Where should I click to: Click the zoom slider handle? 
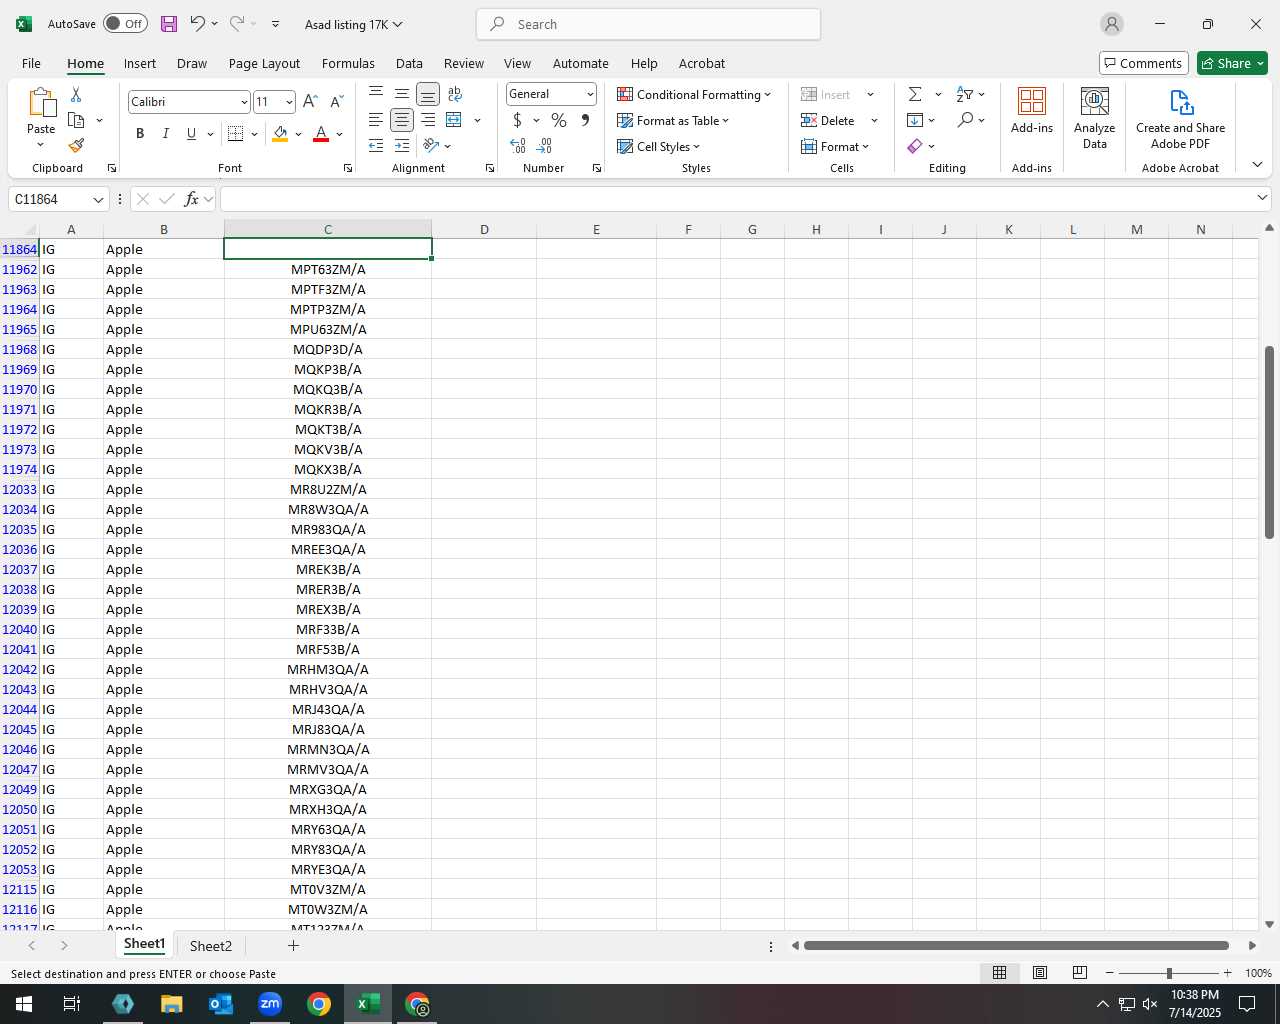[1169, 973]
